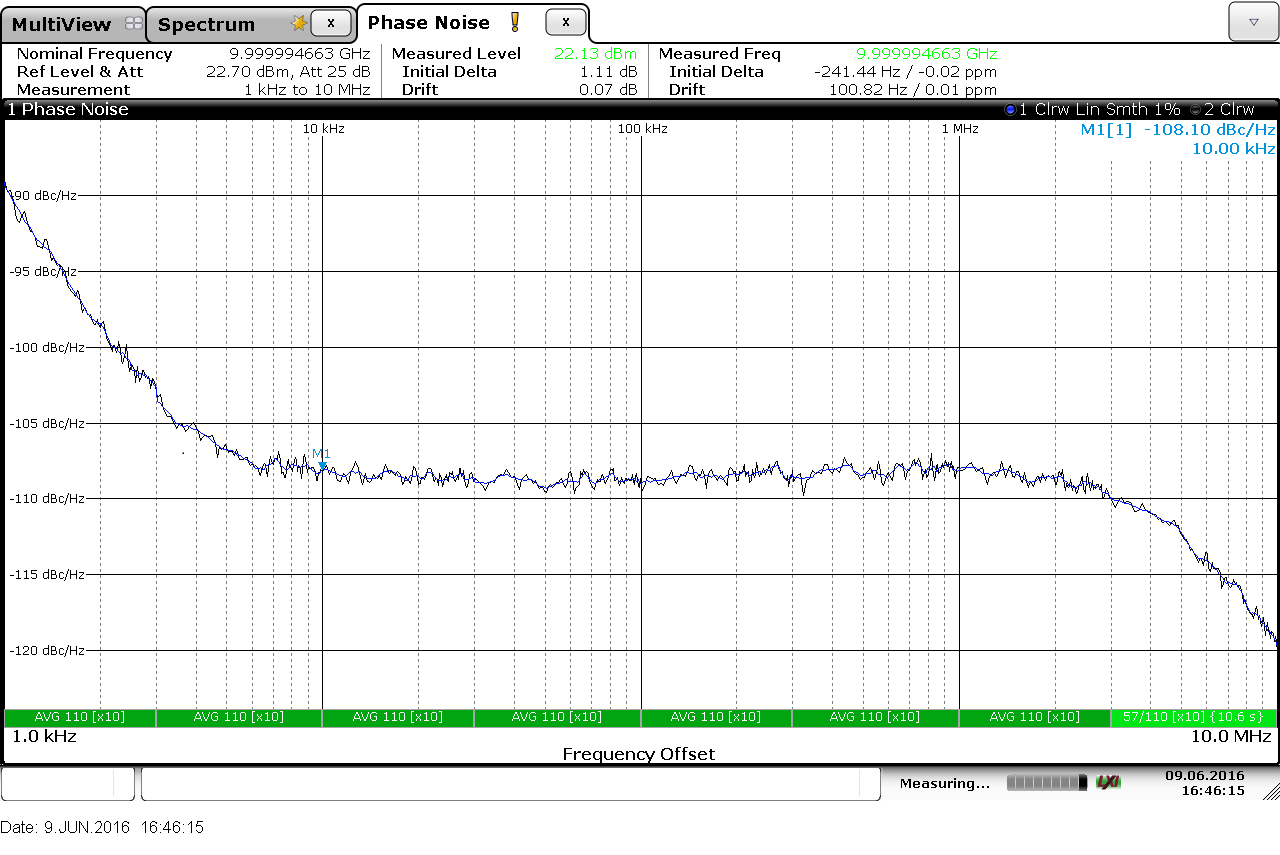Click the 1 Phase Noise window title bar
The image size is (1280, 855).
point(400,109)
